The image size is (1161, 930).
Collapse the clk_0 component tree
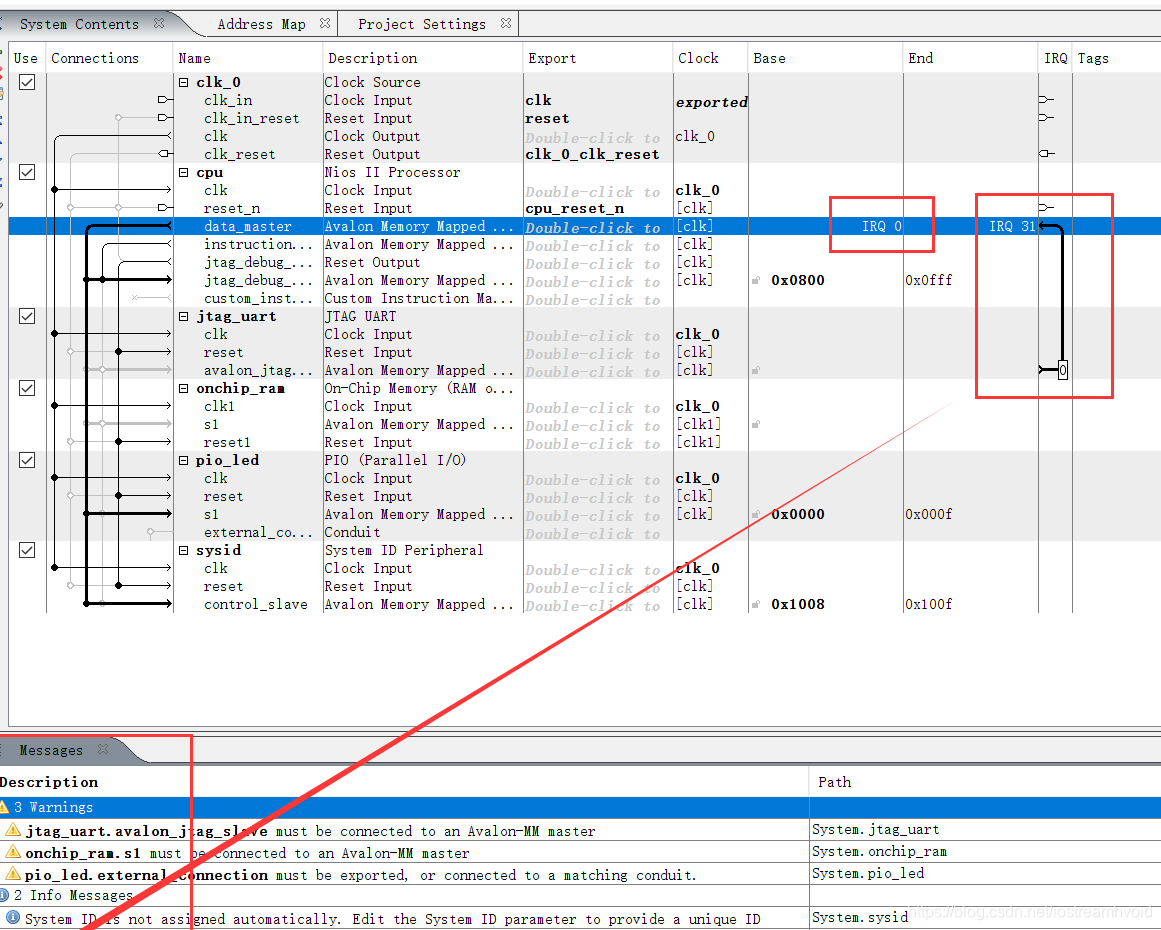tap(184, 82)
